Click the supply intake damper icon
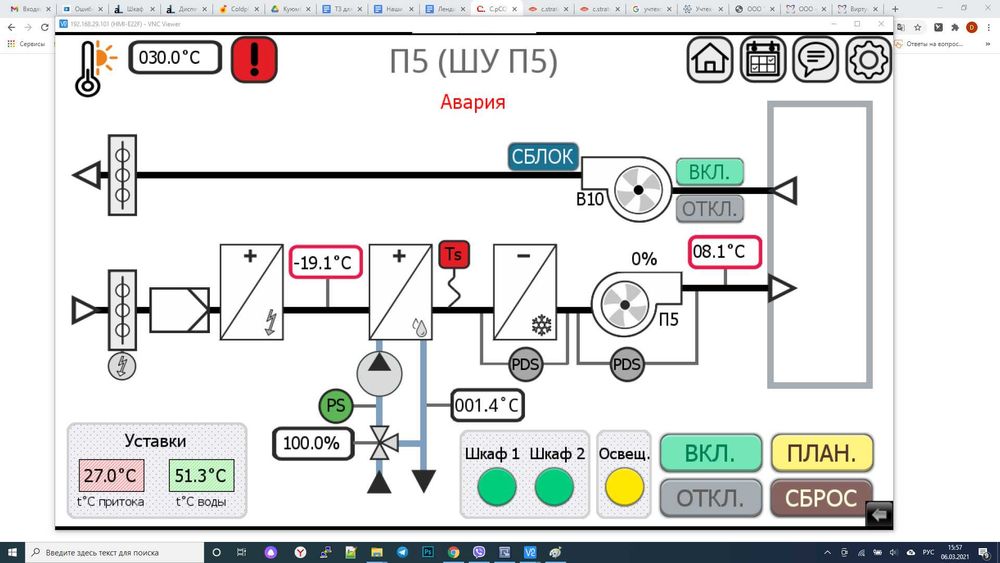This screenshot has height=563, width=1000. click(x=122, y=310)
